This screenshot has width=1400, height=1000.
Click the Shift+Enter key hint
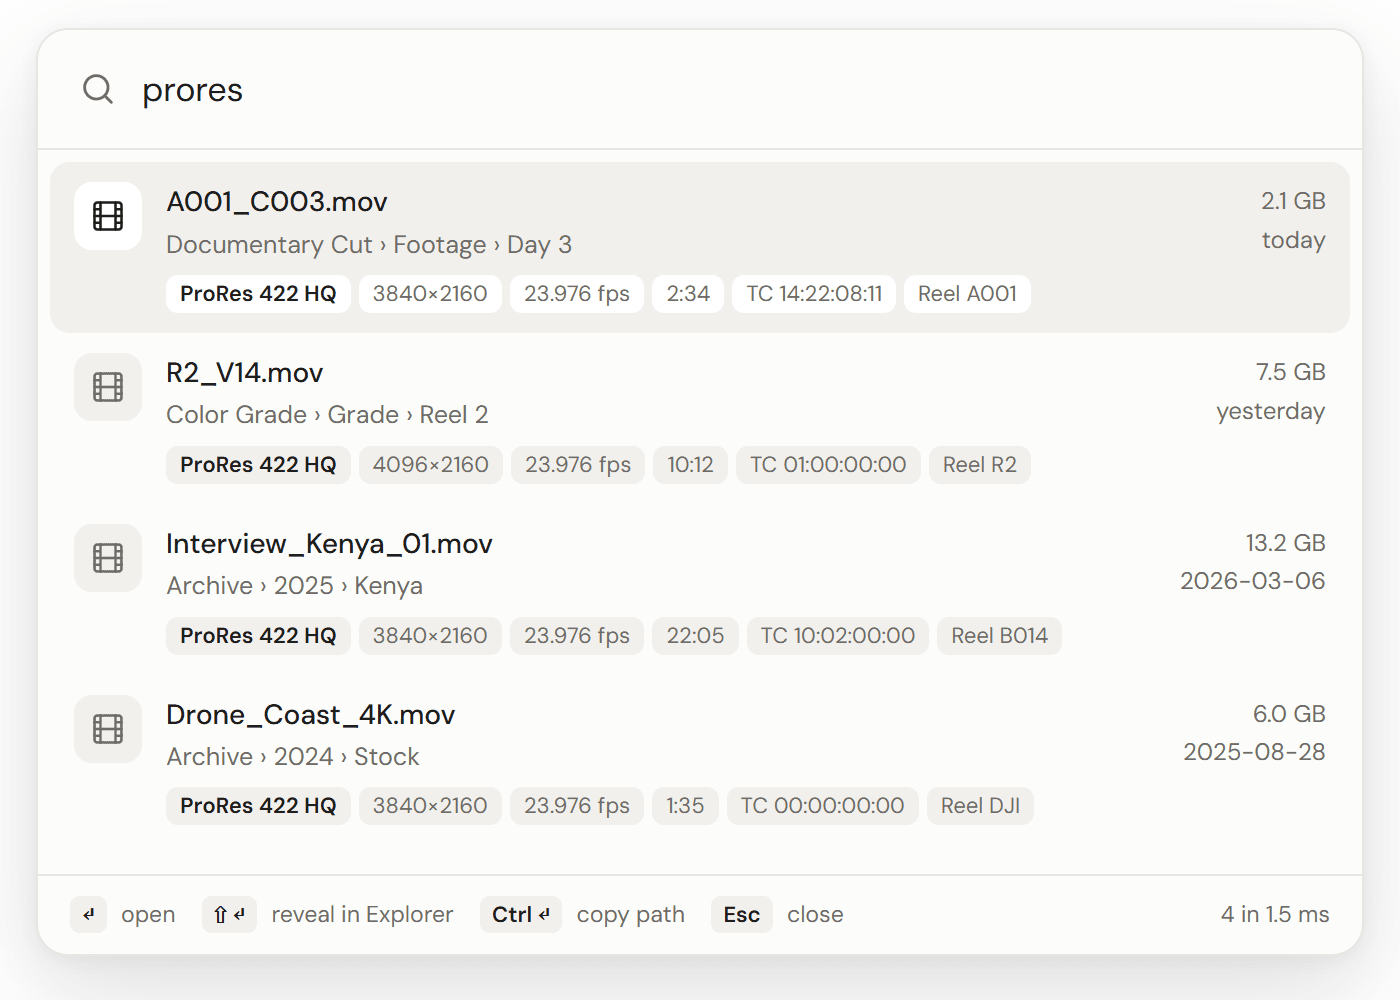[x=229, y=915]
